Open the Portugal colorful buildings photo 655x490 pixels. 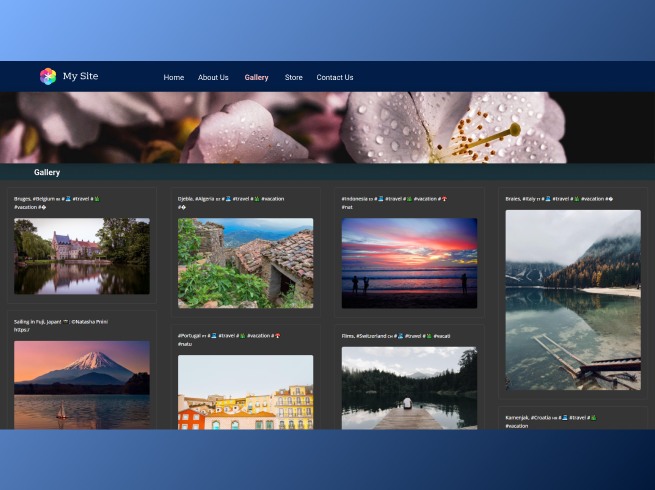point(246,392)
